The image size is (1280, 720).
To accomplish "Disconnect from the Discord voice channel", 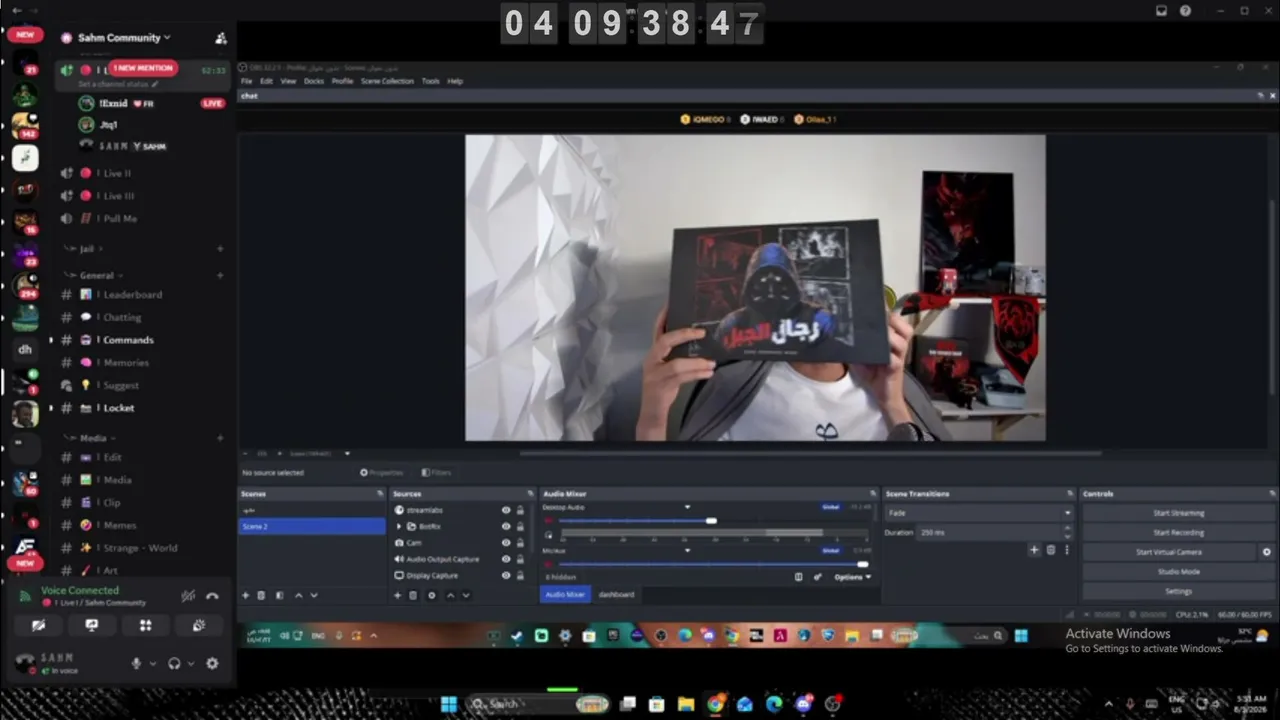I will coord(212,596).
